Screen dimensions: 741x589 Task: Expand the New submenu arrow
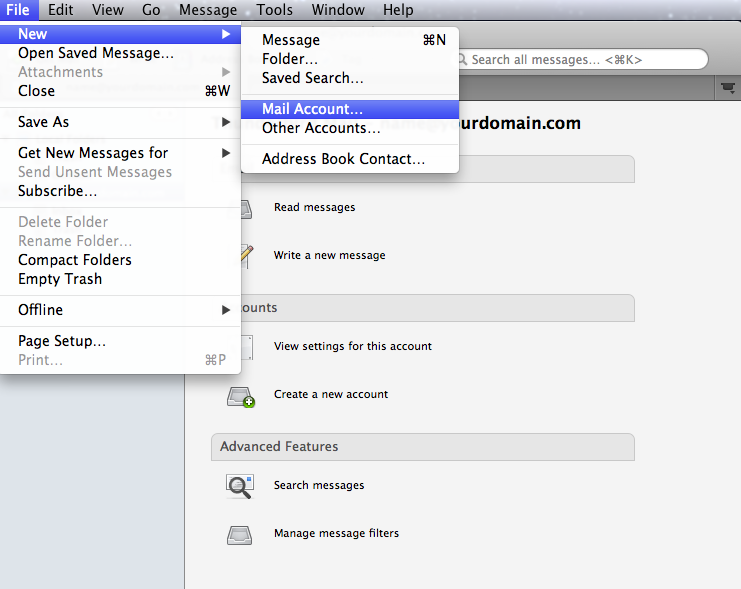click(x=226, y=34)
